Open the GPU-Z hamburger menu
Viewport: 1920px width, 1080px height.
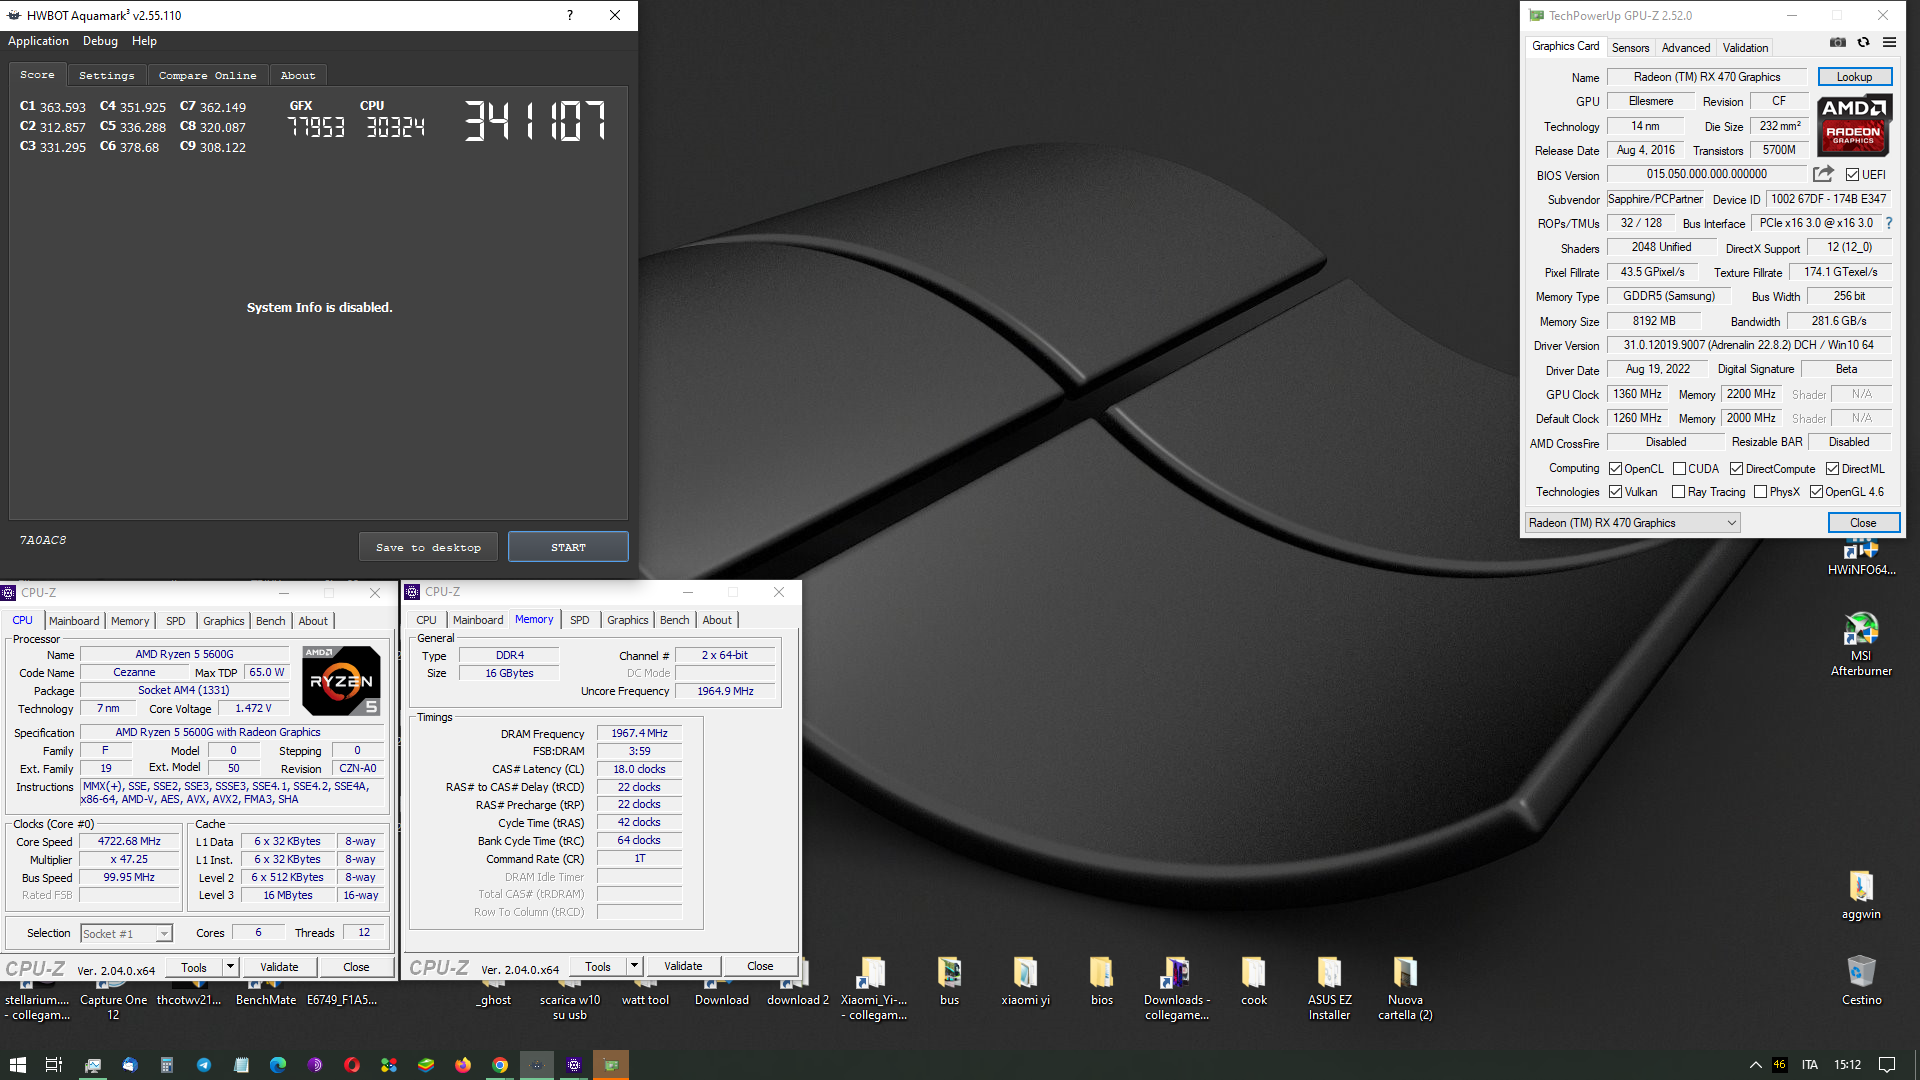coord(1889,42)
